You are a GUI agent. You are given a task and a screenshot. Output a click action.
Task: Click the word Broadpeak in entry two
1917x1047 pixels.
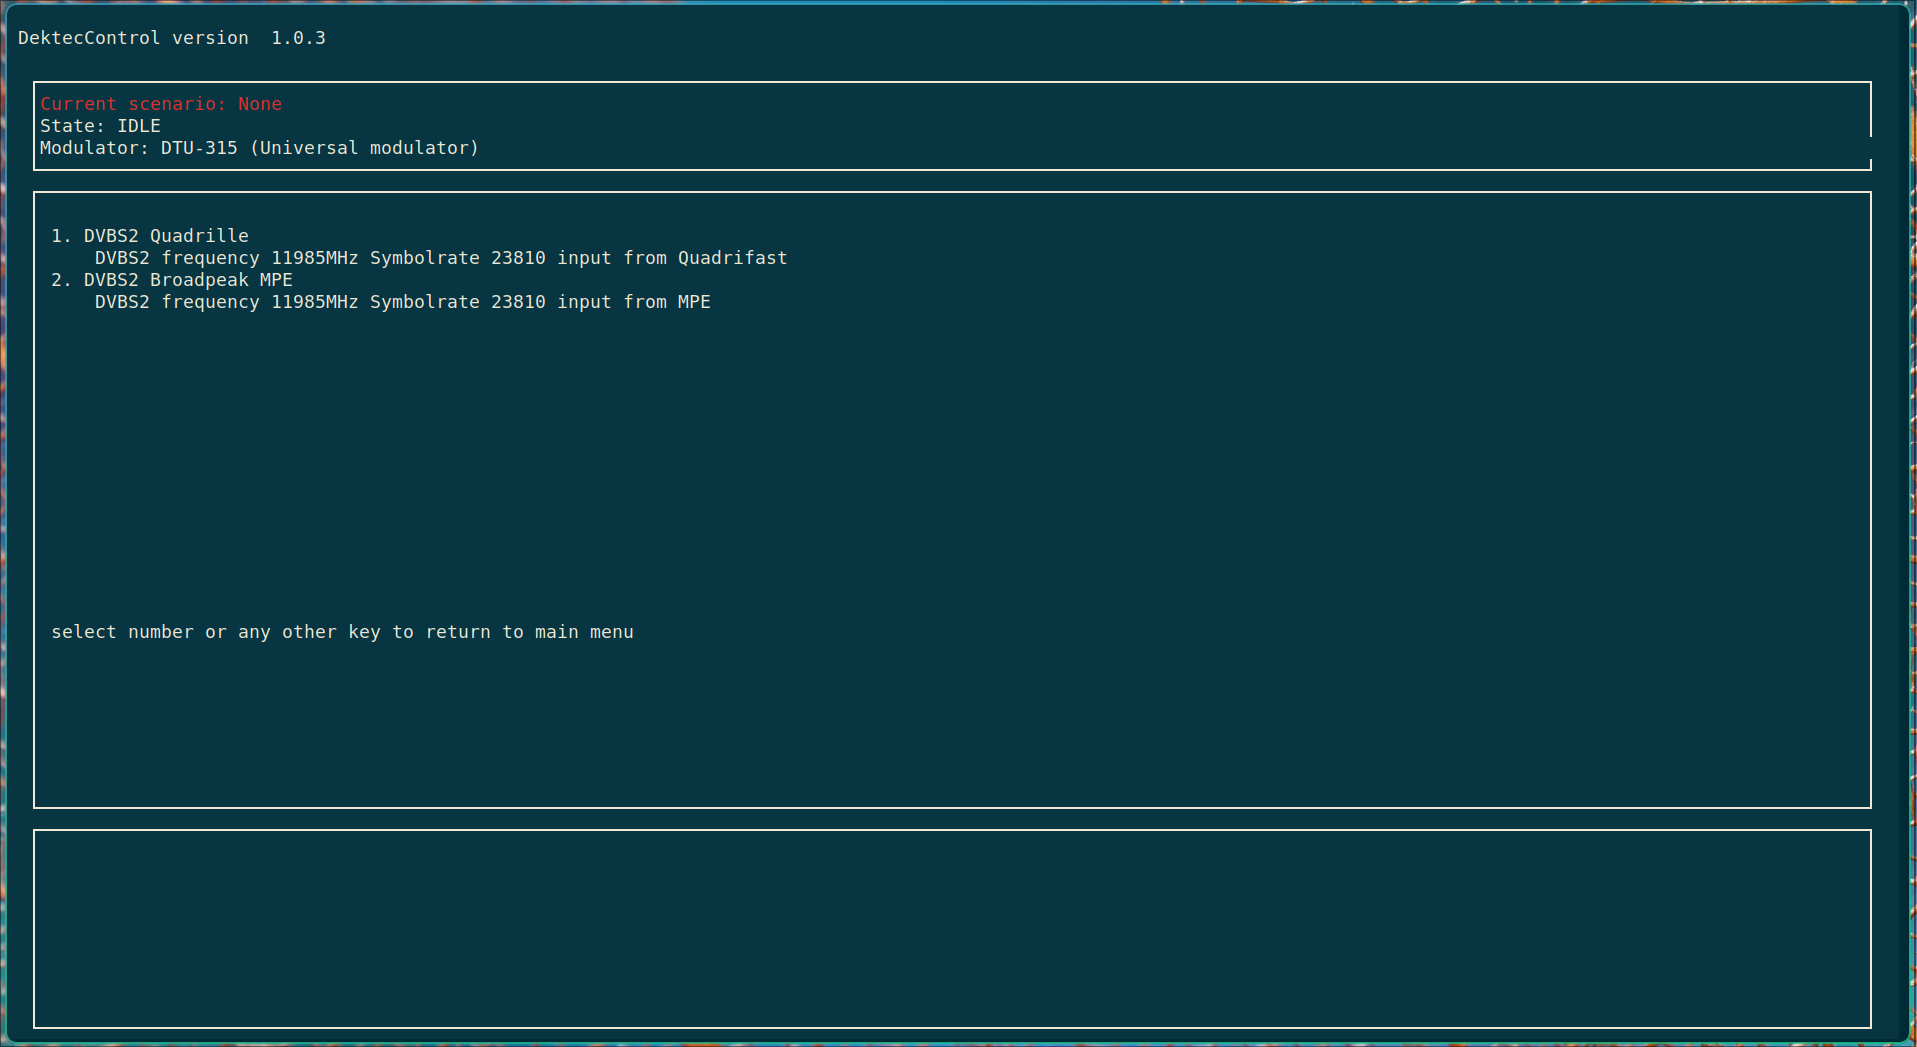point(199,280)
